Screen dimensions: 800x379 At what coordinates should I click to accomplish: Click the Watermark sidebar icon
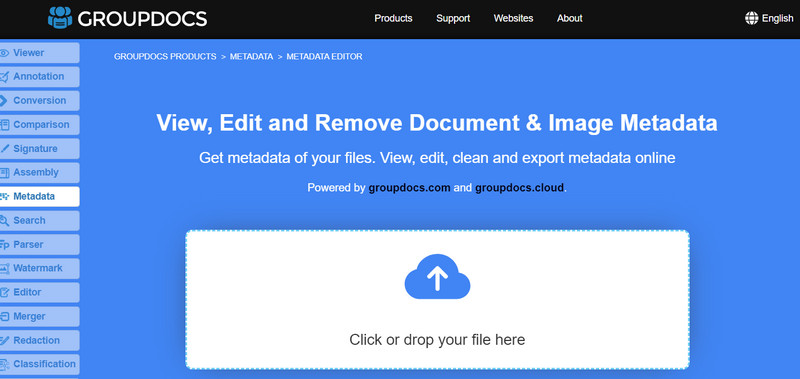[5, 268]
